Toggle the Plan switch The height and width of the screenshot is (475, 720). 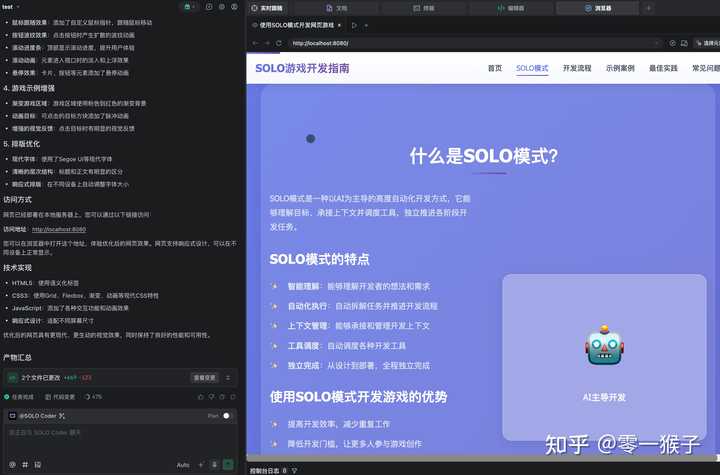[x=225, y=416]
